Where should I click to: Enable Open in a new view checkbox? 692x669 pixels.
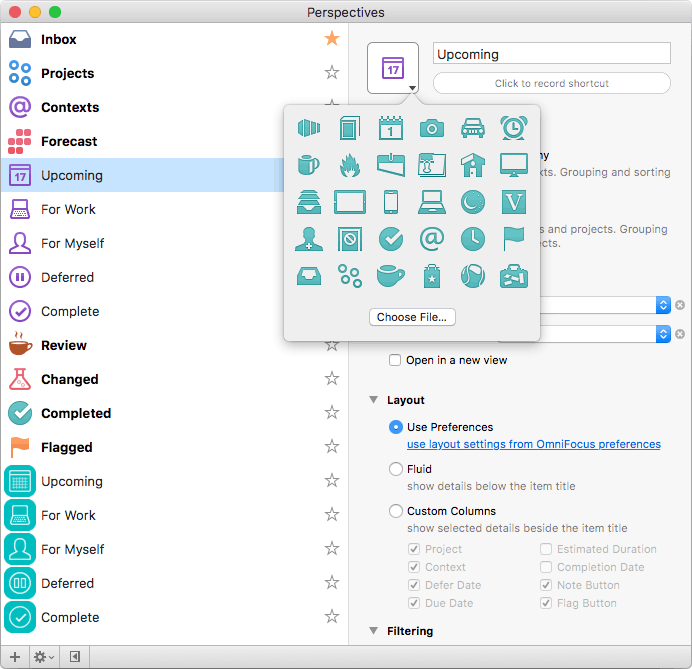pyautogui.click(x=395, y=360)
